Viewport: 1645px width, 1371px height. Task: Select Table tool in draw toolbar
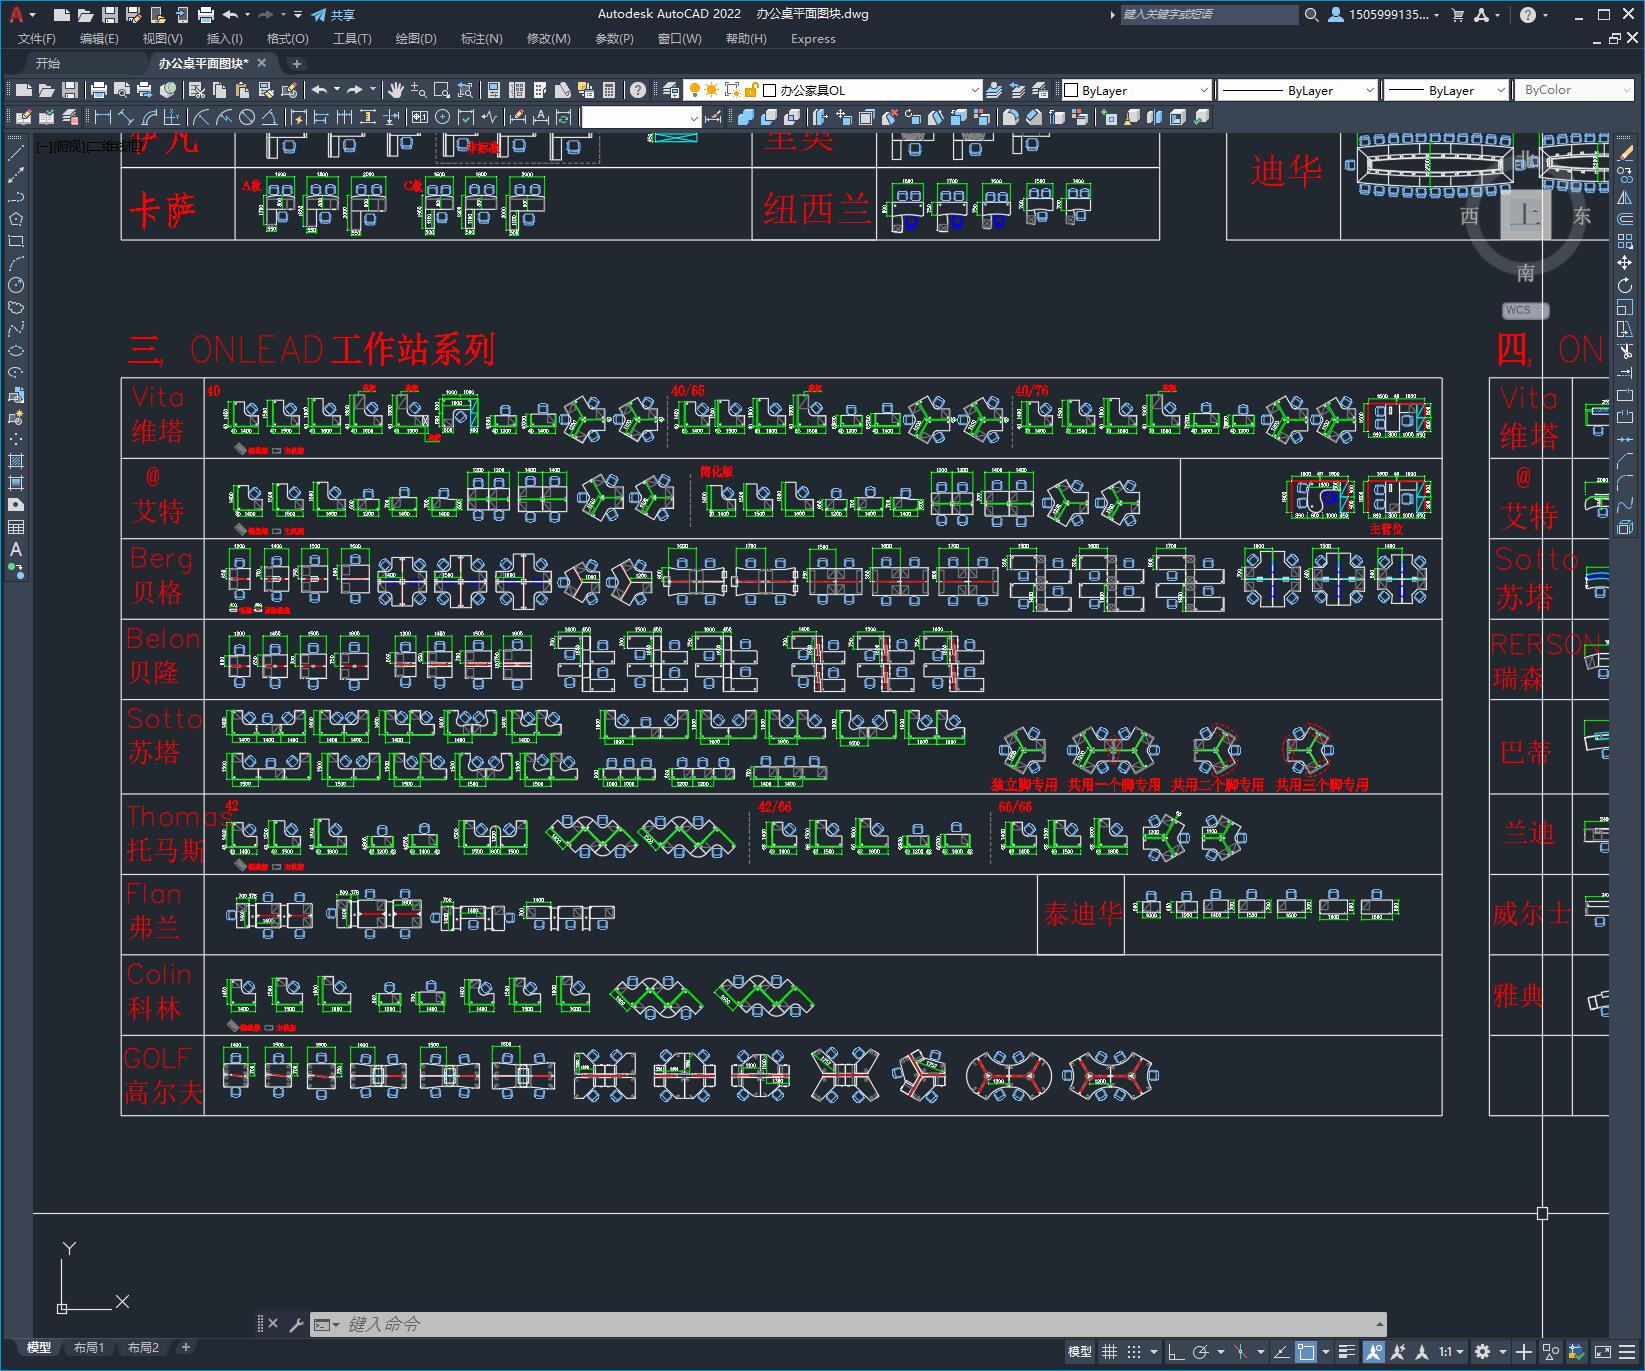click(16, 527)
